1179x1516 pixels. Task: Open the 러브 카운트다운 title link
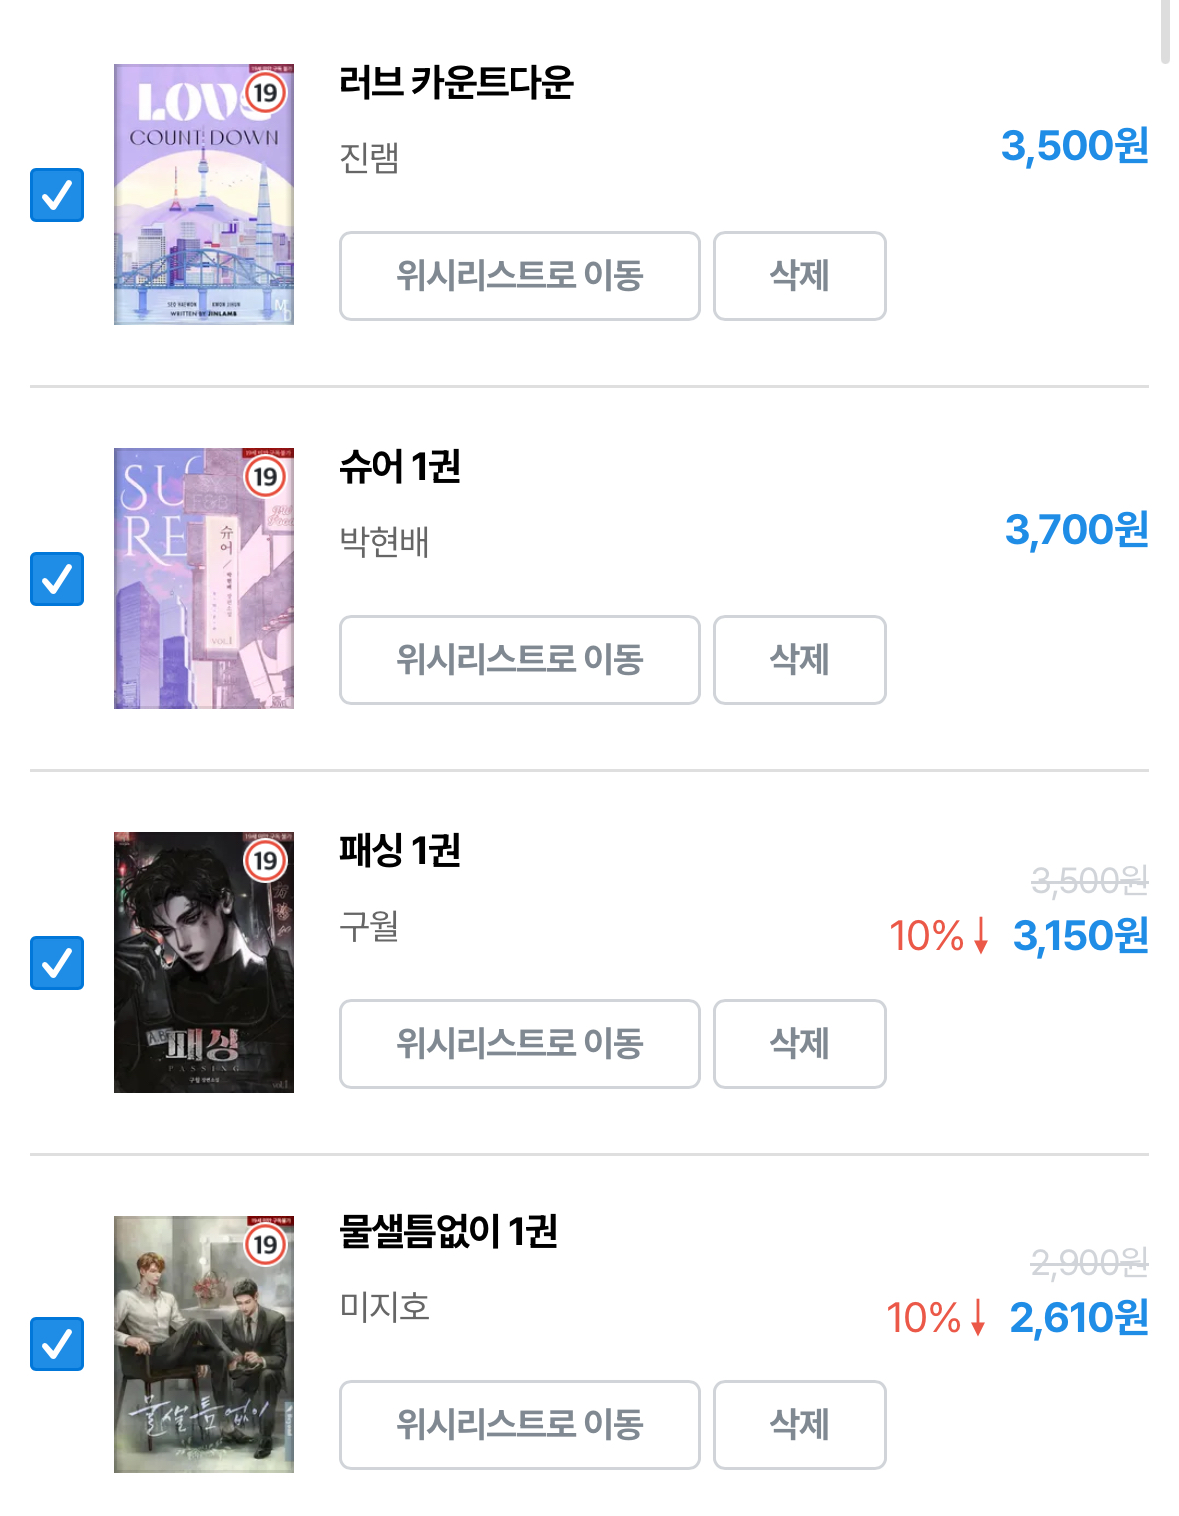456,82
